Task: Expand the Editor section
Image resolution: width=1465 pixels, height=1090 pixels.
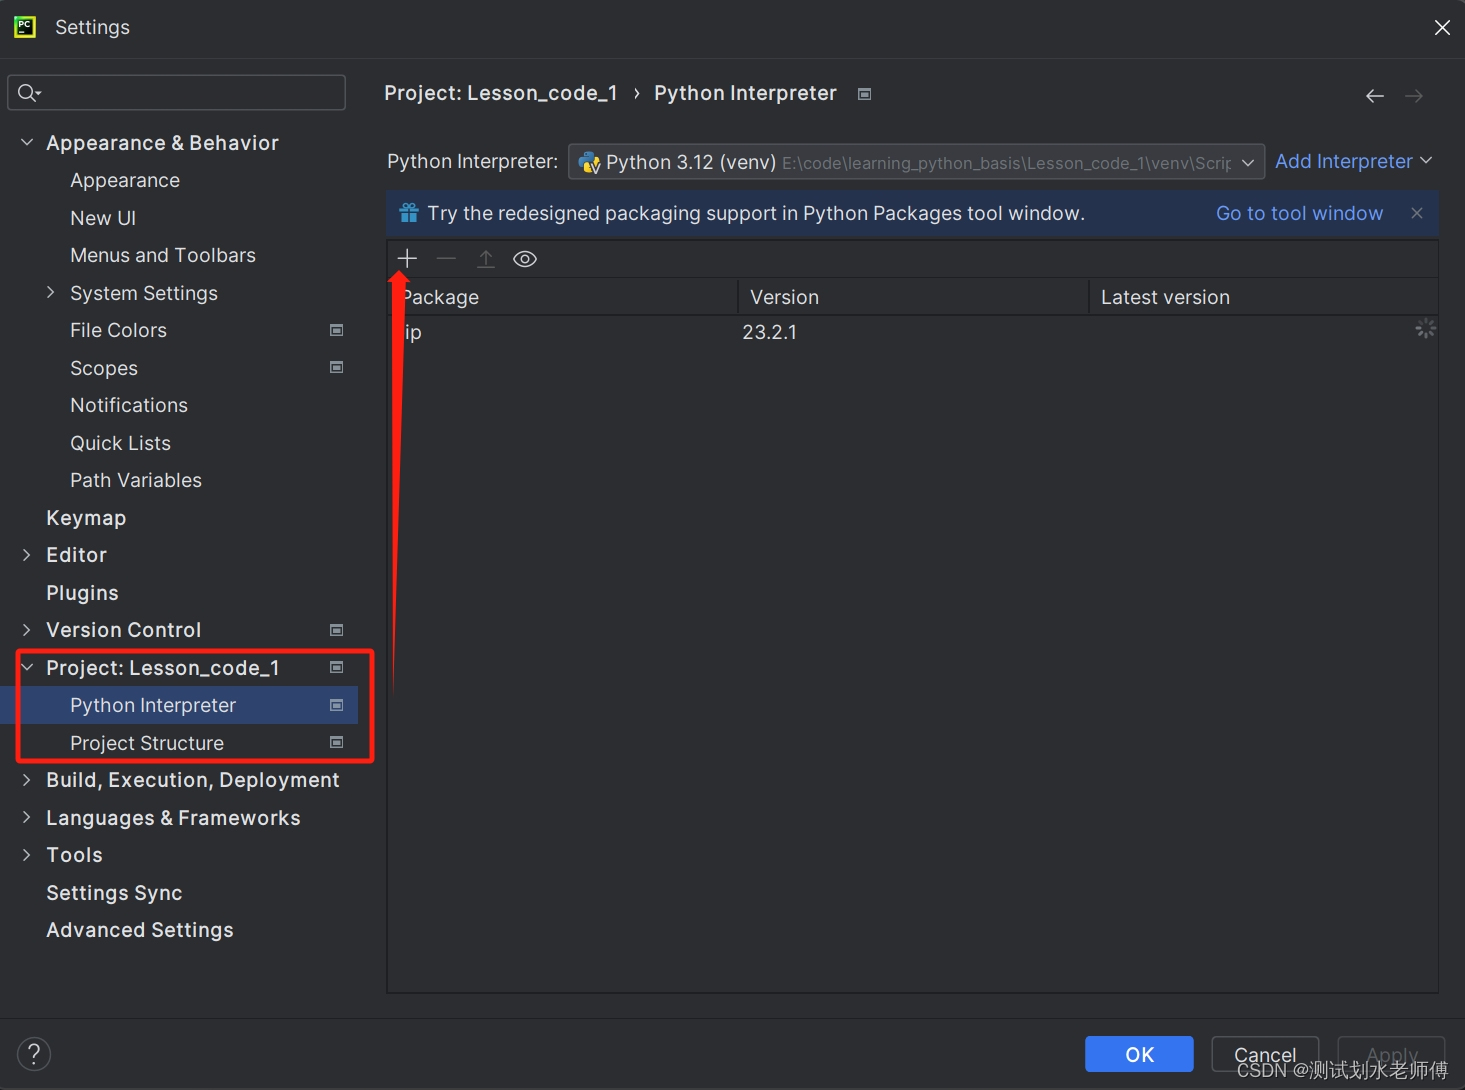Action: (27, 555)
